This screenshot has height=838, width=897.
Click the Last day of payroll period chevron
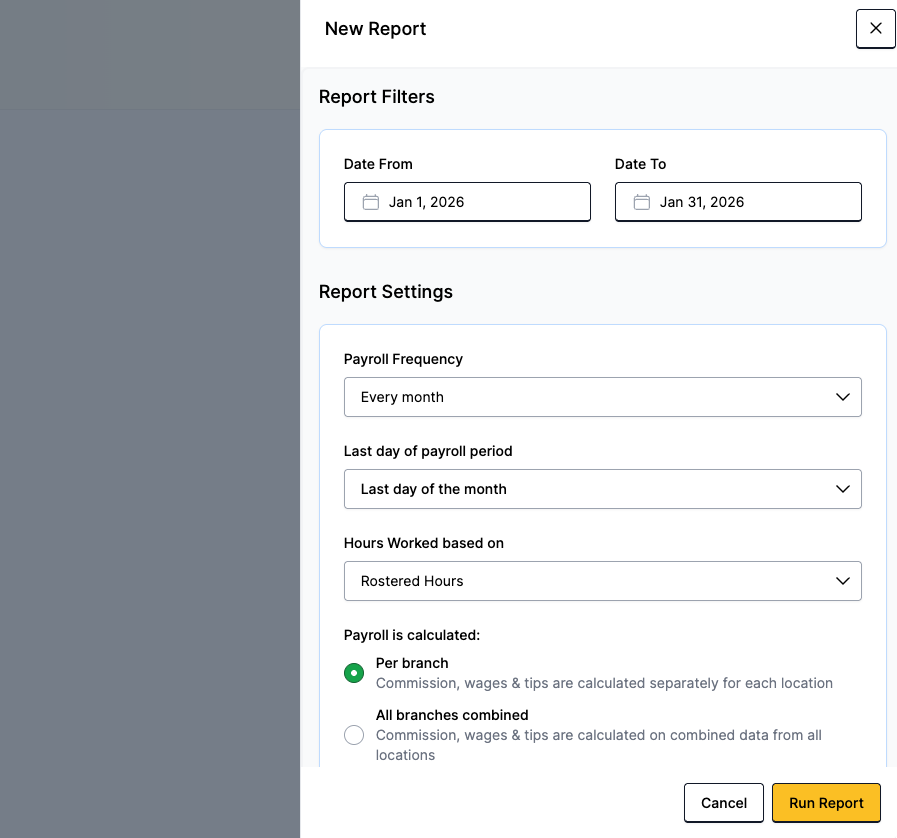pyautogui.click(x=842, y=489)
